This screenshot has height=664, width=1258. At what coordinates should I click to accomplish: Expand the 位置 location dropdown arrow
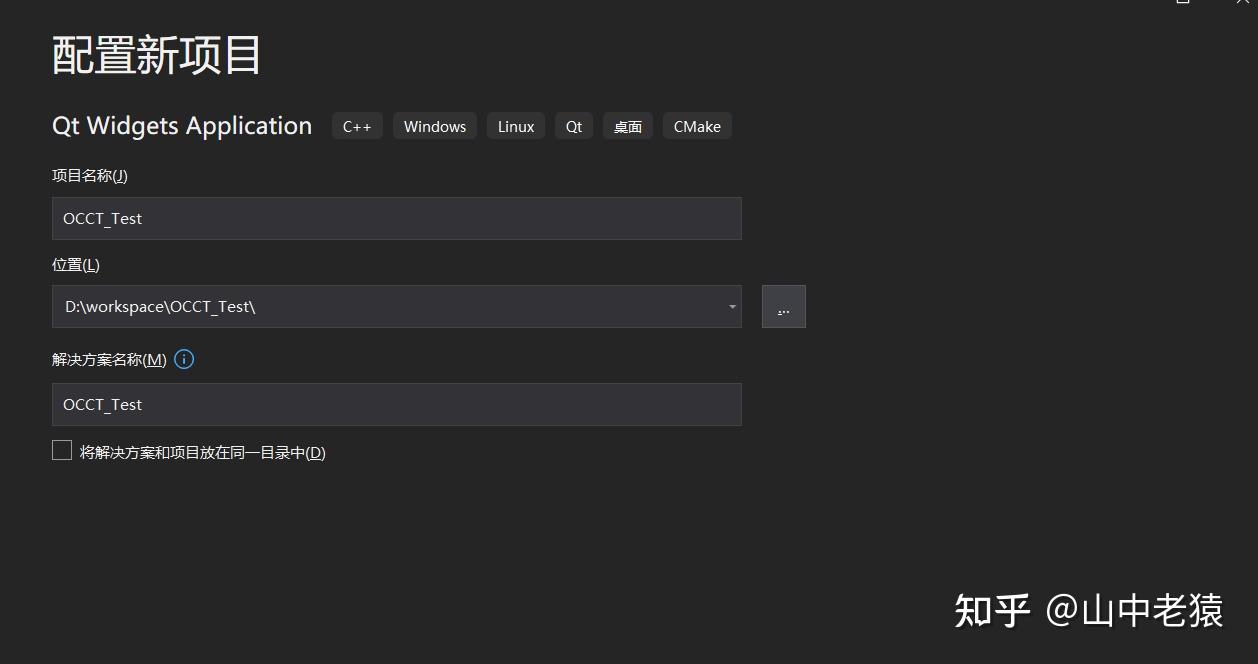[x=733, y=307]
